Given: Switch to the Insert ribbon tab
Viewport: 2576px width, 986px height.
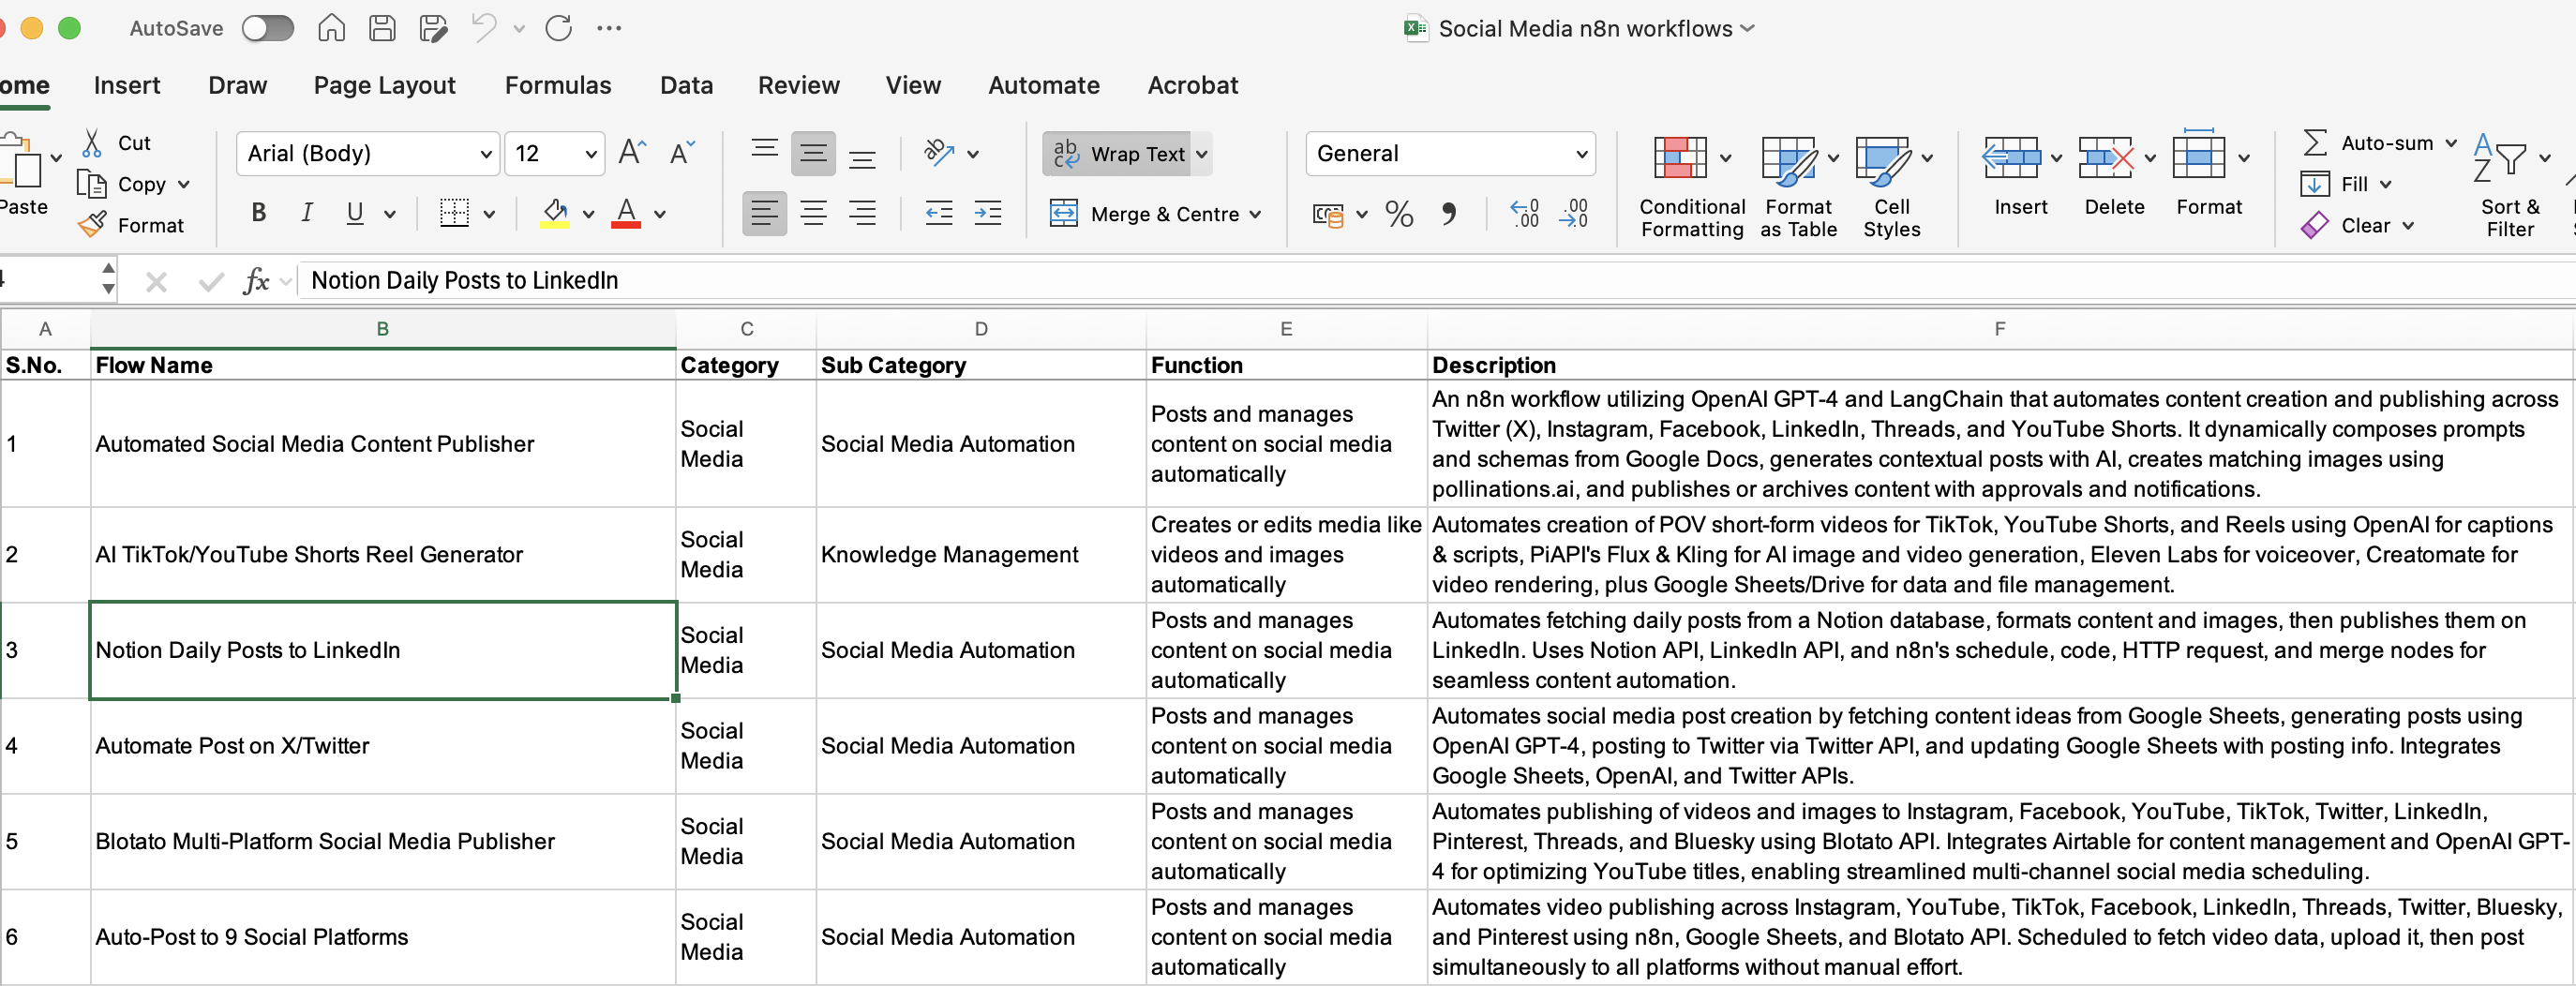Looking at the screenshot, I should click(x=127, y=86).
